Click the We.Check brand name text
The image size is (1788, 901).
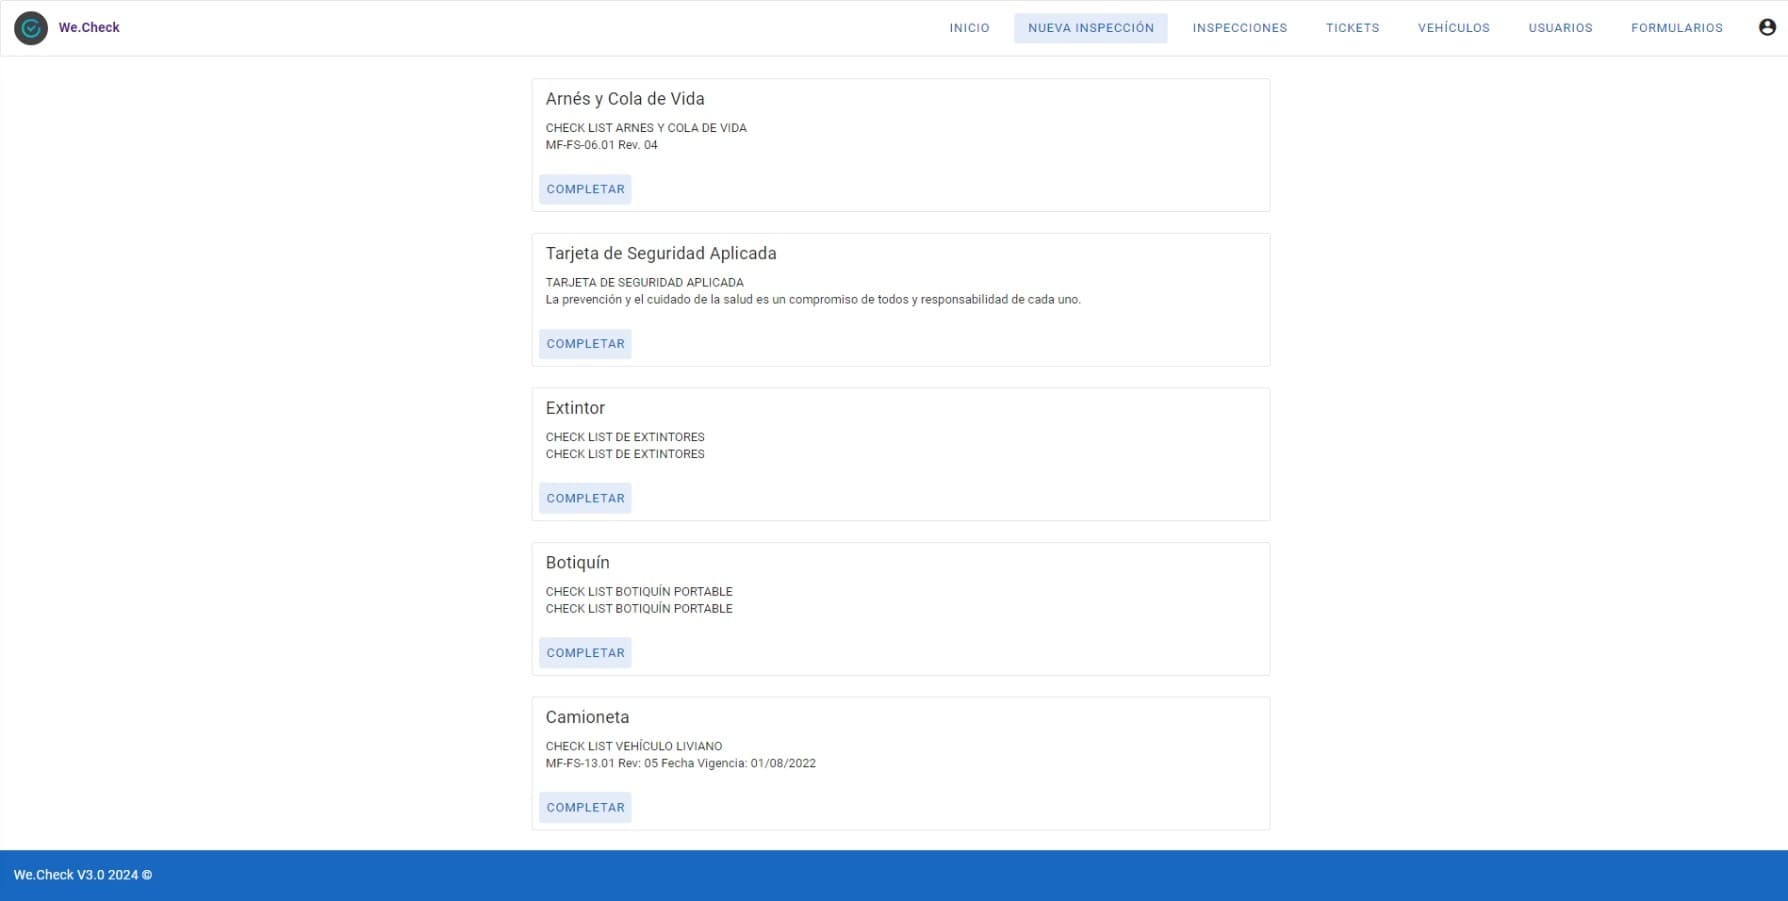click(x=89, y=28)
